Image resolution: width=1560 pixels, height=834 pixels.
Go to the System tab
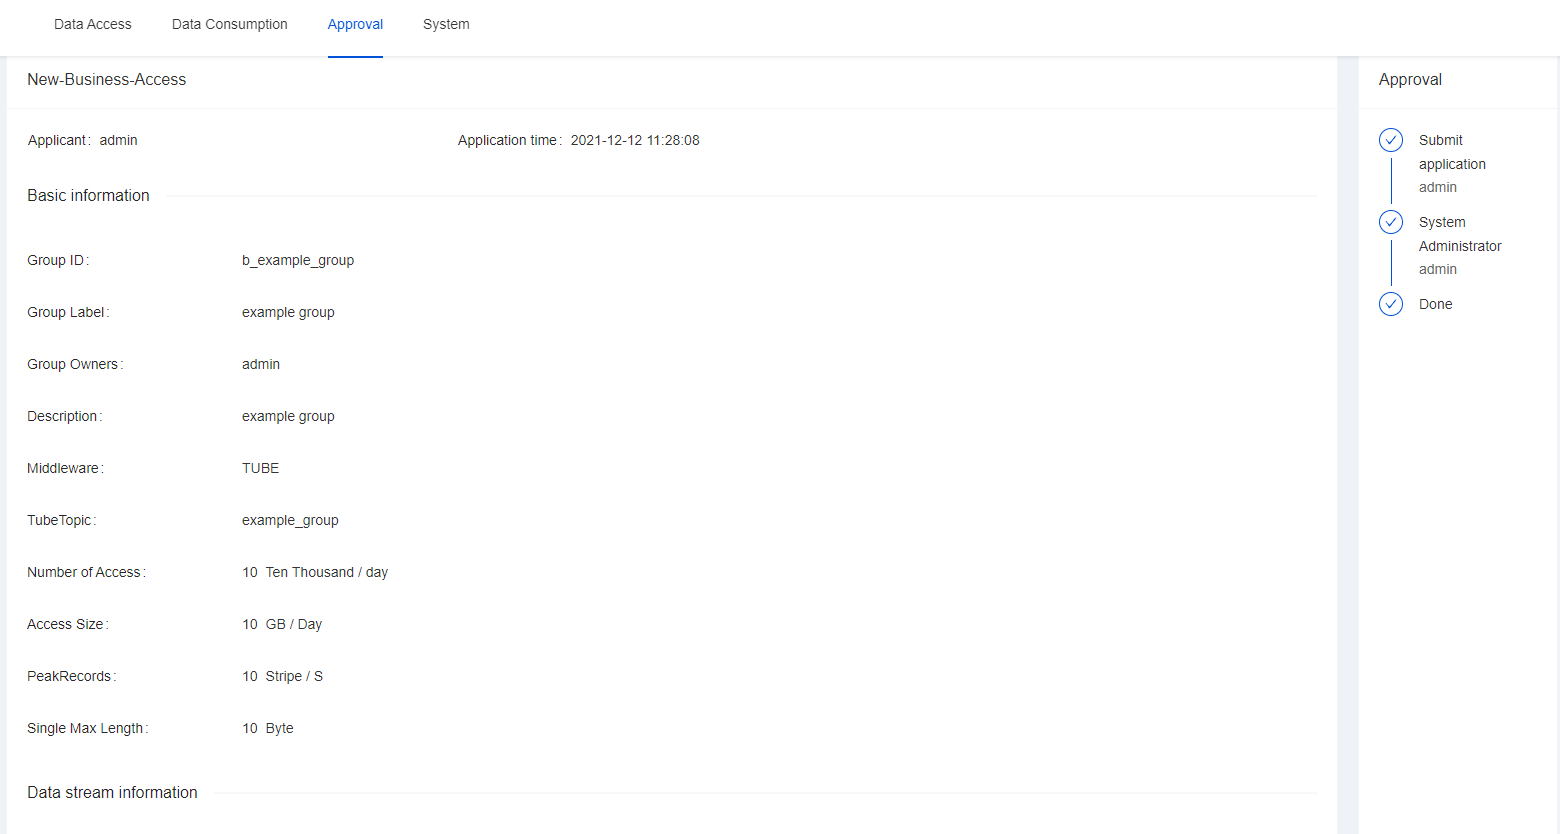pos(446,24)
